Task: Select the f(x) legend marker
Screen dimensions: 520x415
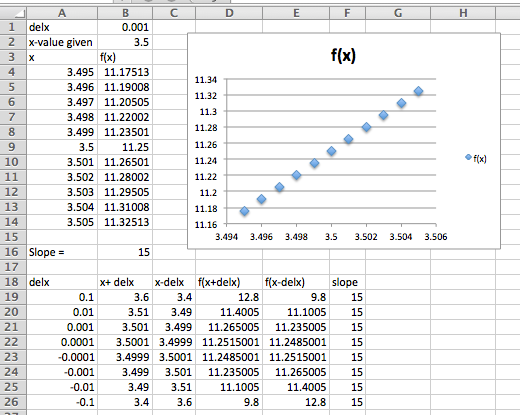Action: pyautogui.click(x=468, y=157)
